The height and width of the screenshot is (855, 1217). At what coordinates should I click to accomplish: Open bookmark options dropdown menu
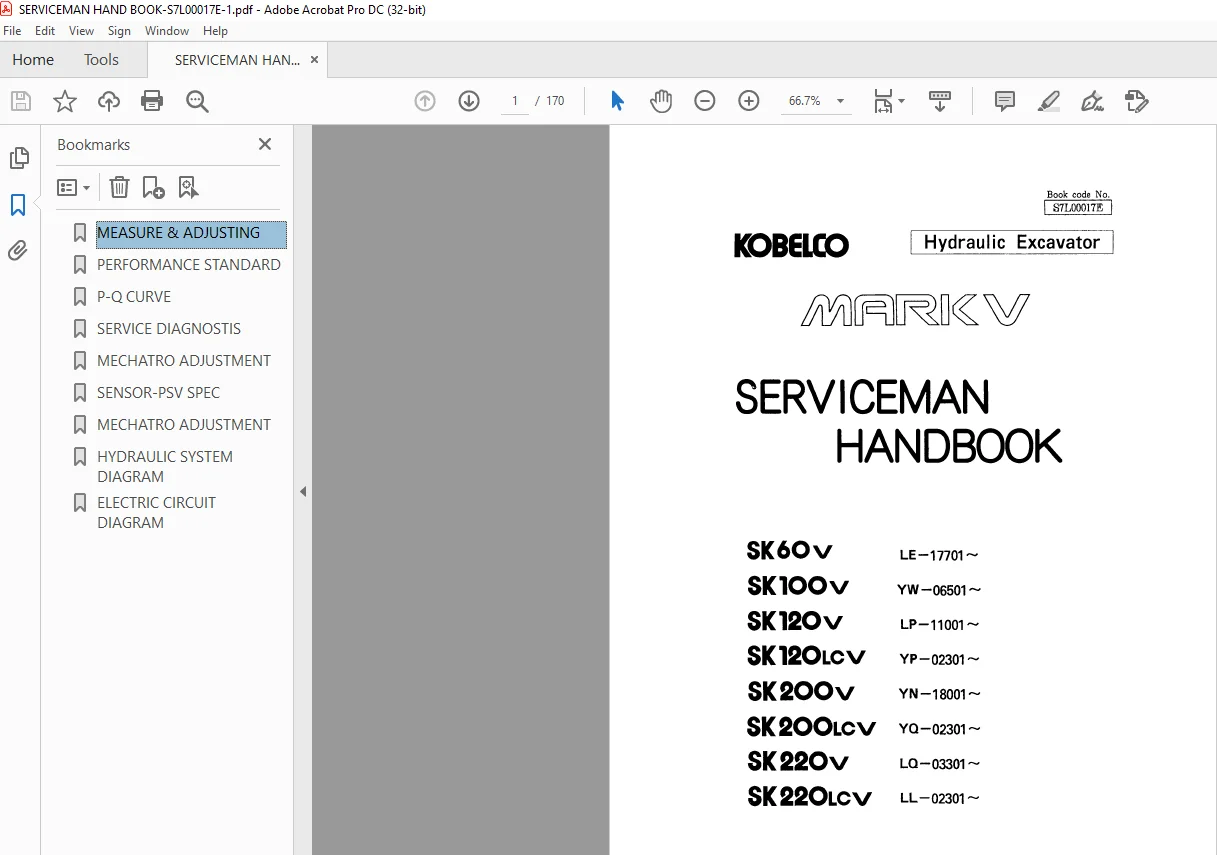coord(74,187)
